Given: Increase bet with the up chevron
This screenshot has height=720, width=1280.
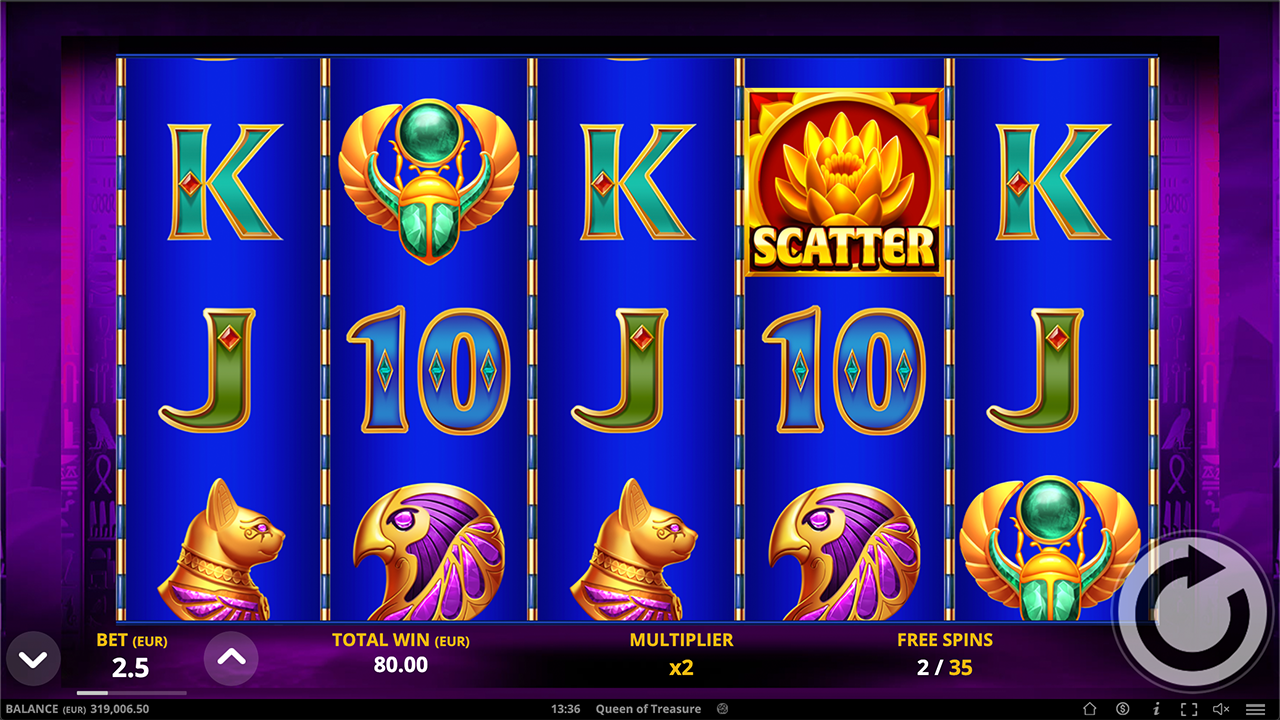Looking at the screenshot, I should tap(231, 658).
